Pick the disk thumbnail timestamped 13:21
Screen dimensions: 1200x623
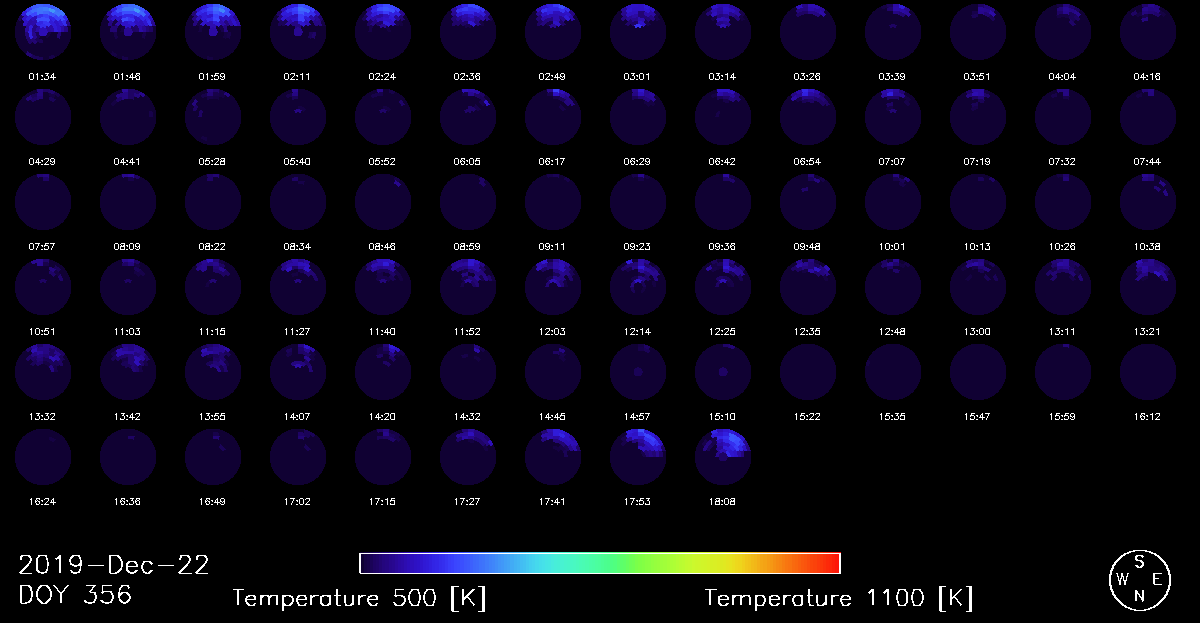tap(1148, 287)
